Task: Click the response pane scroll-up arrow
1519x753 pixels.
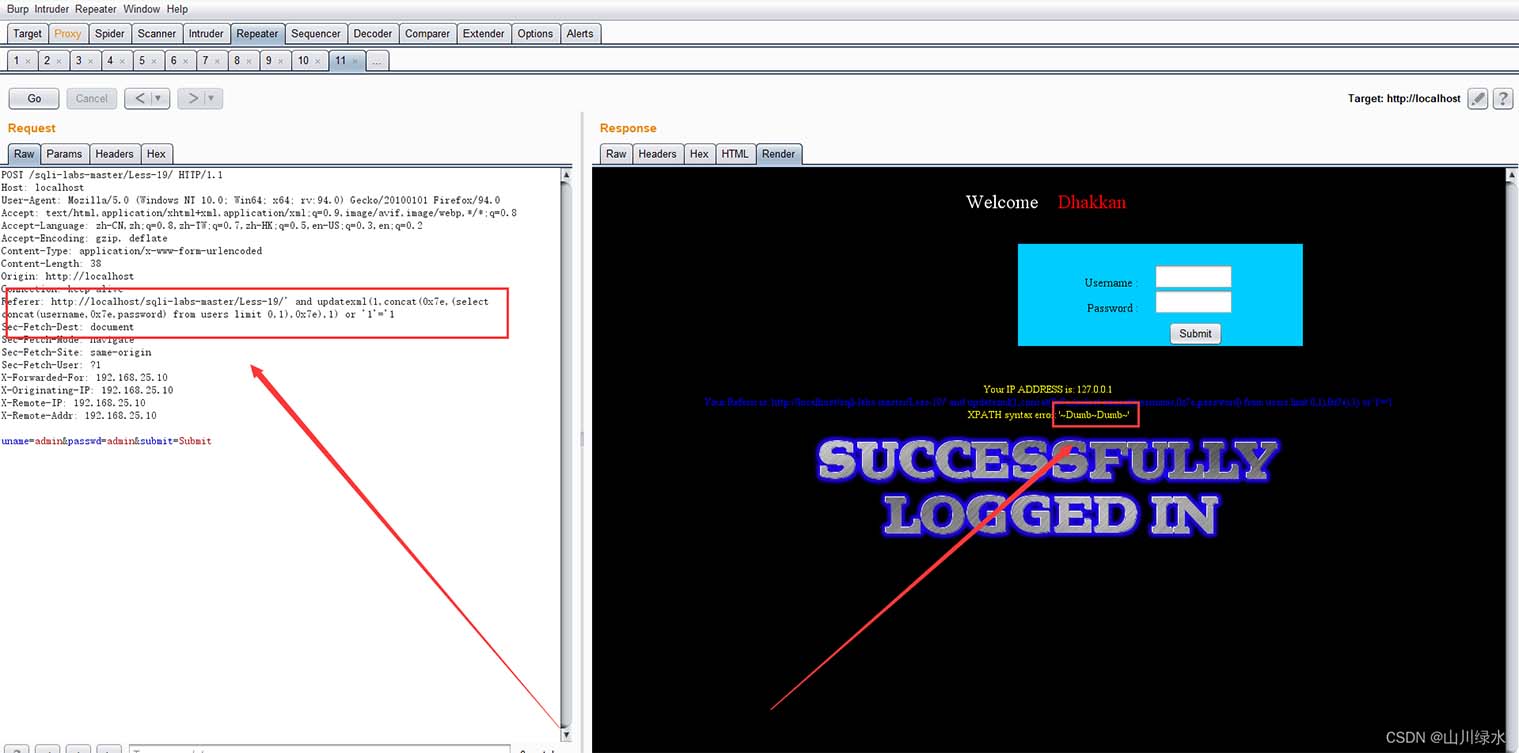Action: [x=1511, y=176]
